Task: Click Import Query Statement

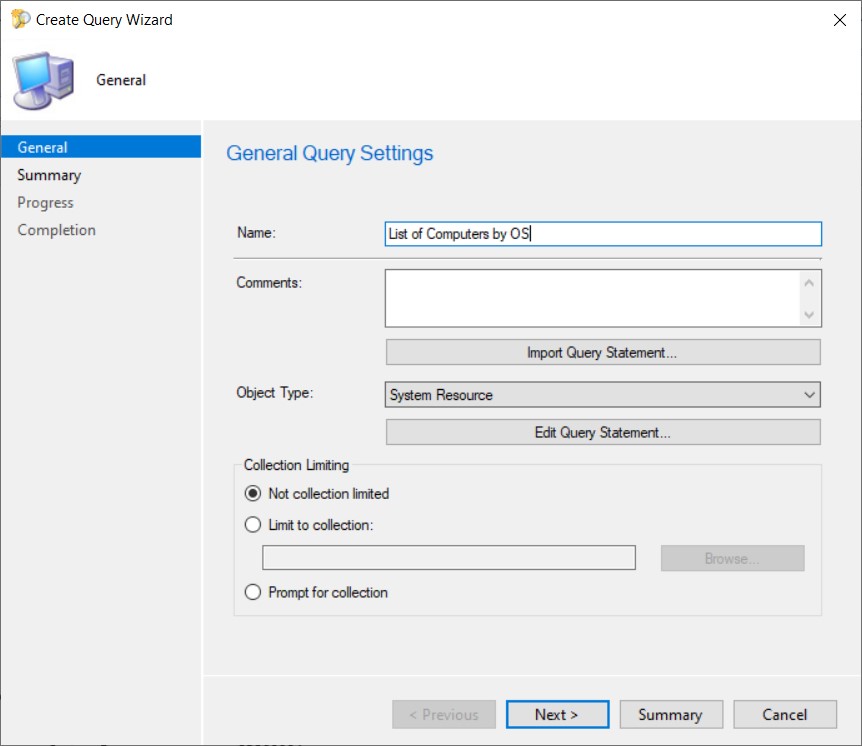Action: pyautogui.click(x=602, y=352)
